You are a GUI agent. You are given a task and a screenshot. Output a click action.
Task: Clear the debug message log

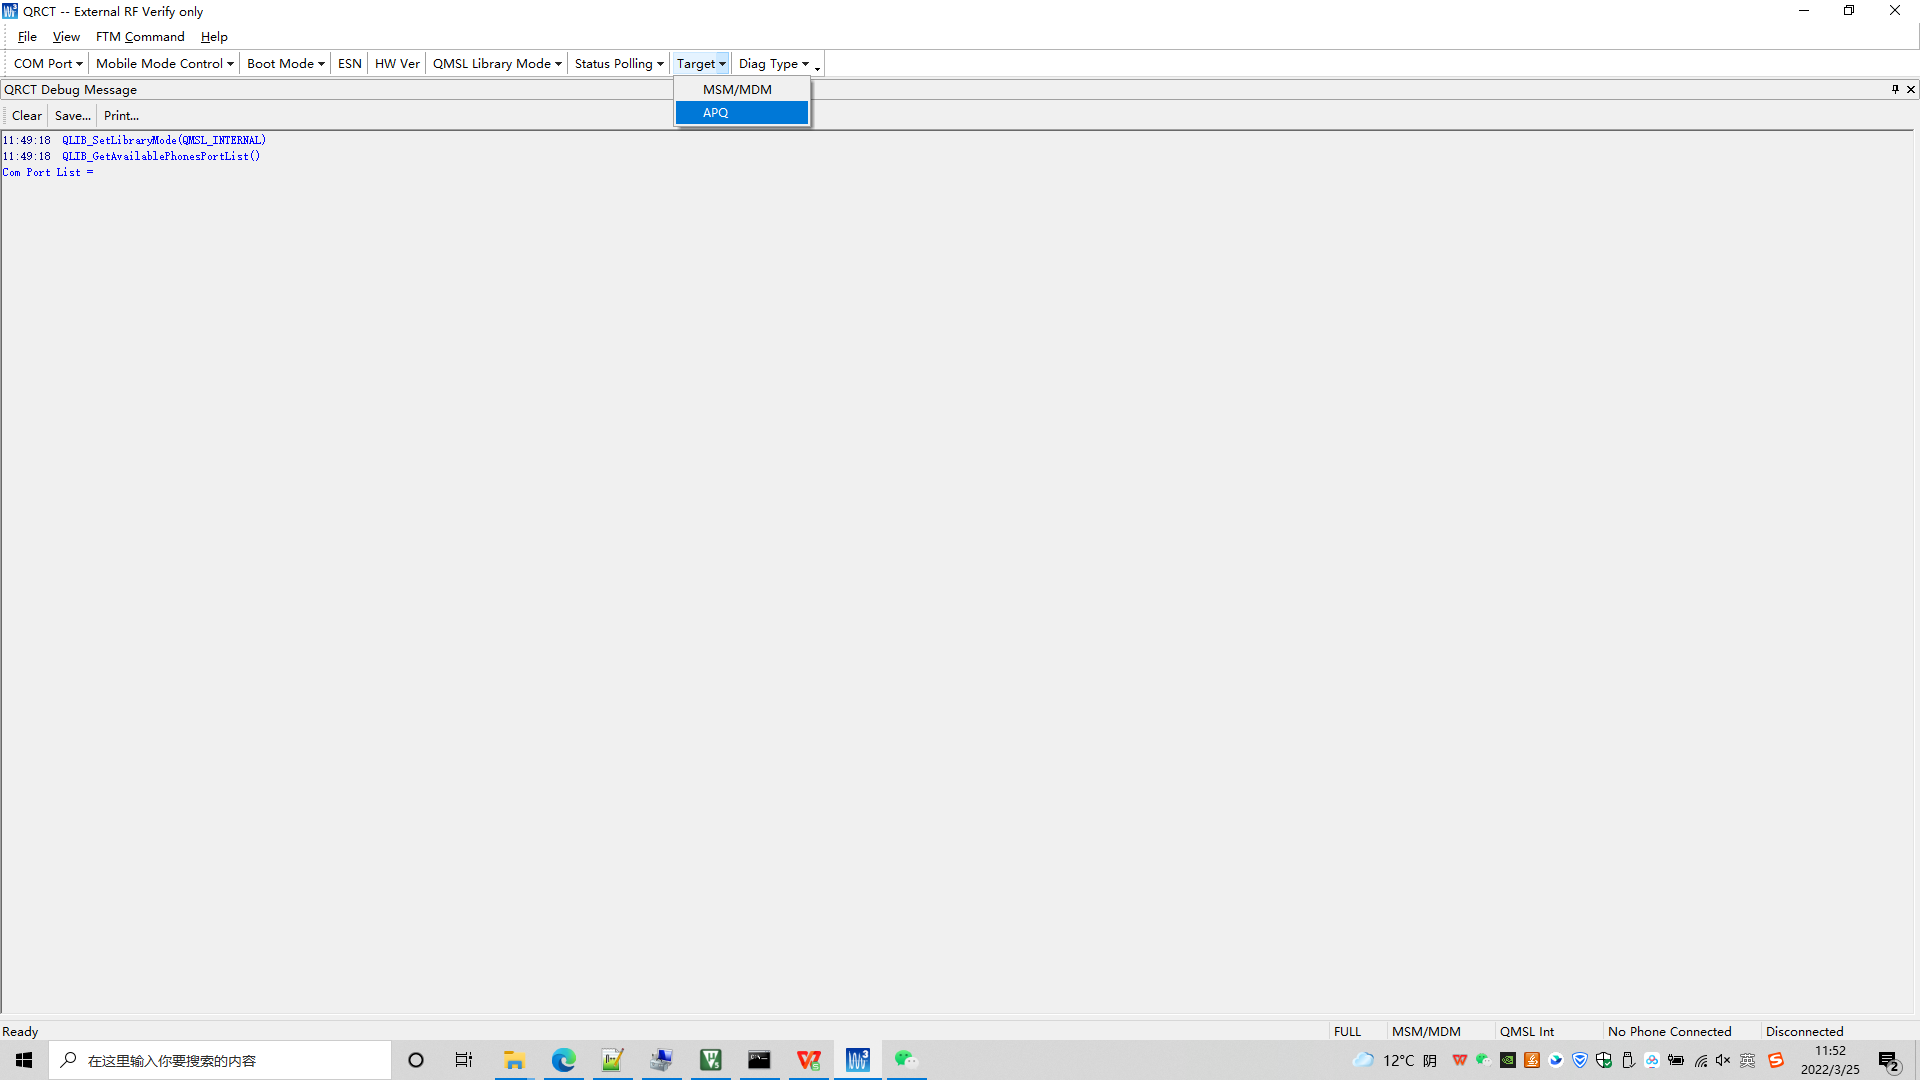tap(27, 116)
